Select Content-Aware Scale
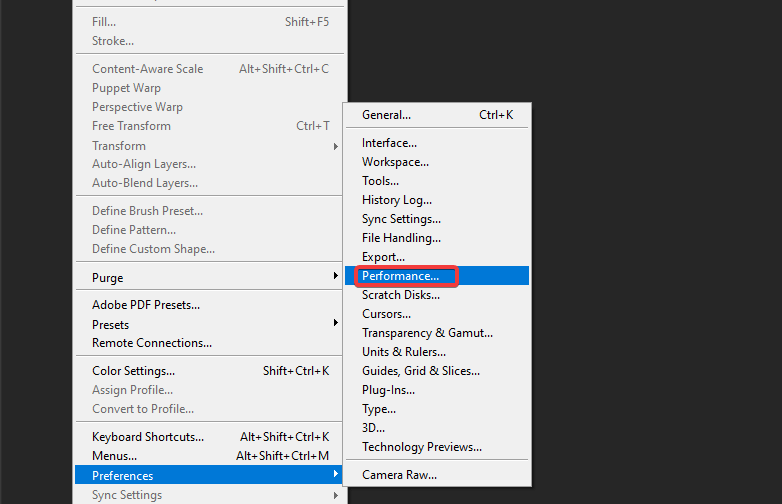Screen dimensions: 782x504 click(x=209, y=69)
